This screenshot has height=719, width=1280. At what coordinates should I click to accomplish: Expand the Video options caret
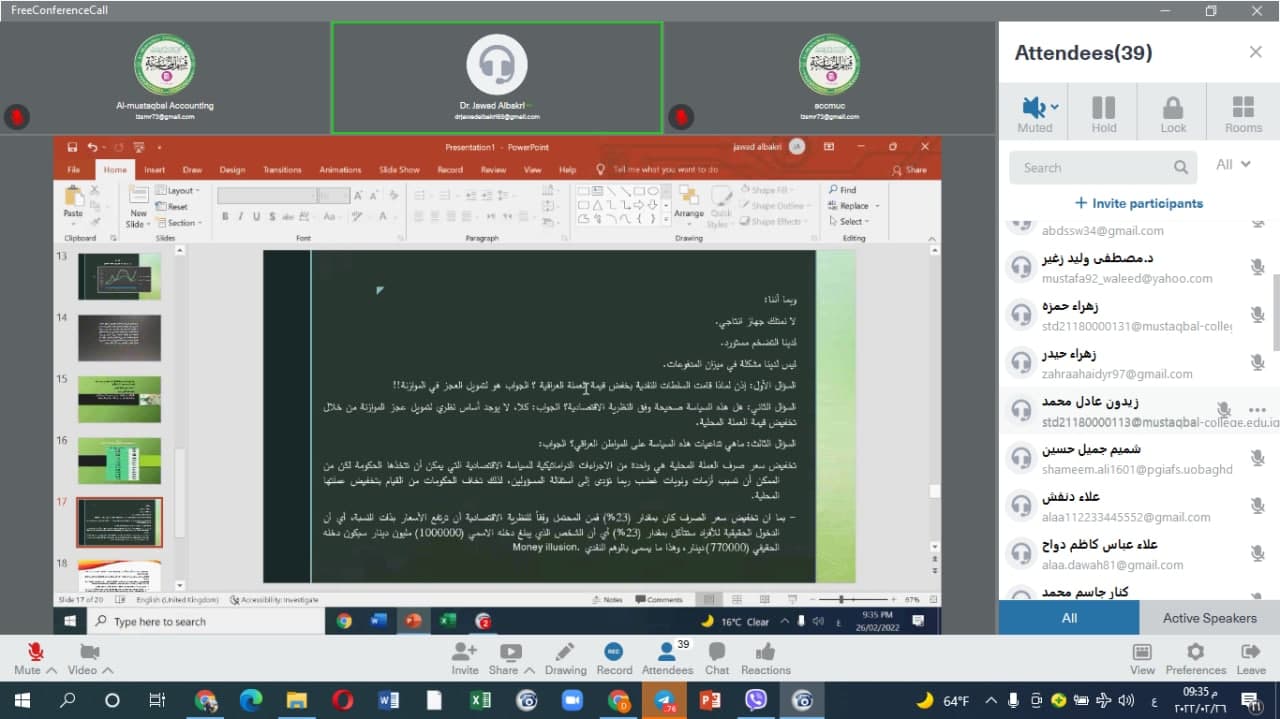[107, 670]
